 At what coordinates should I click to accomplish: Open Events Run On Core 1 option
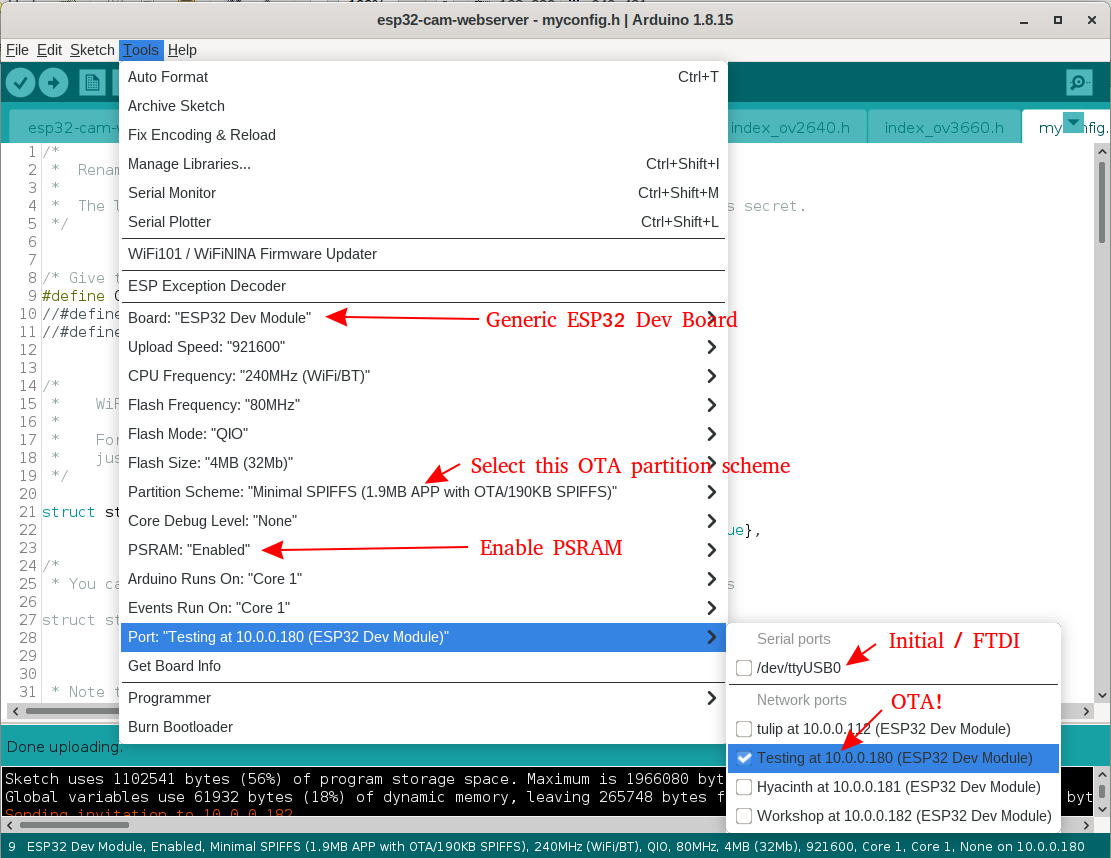(423, 609)
